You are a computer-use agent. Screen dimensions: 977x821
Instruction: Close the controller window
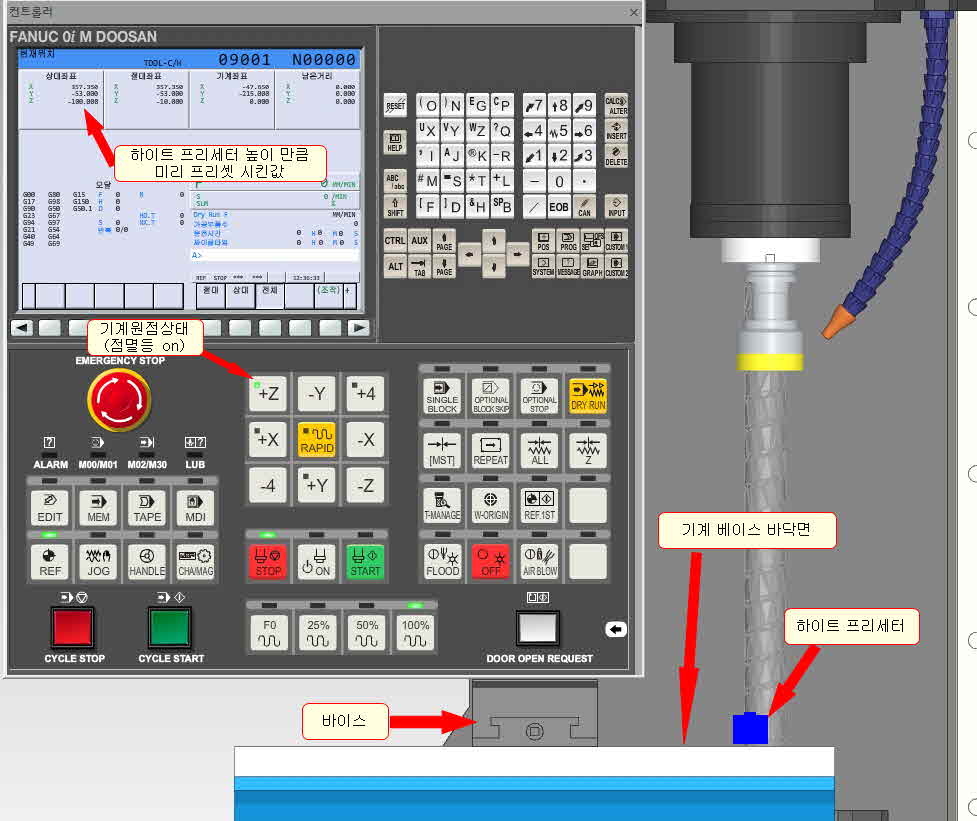[634, 12]
